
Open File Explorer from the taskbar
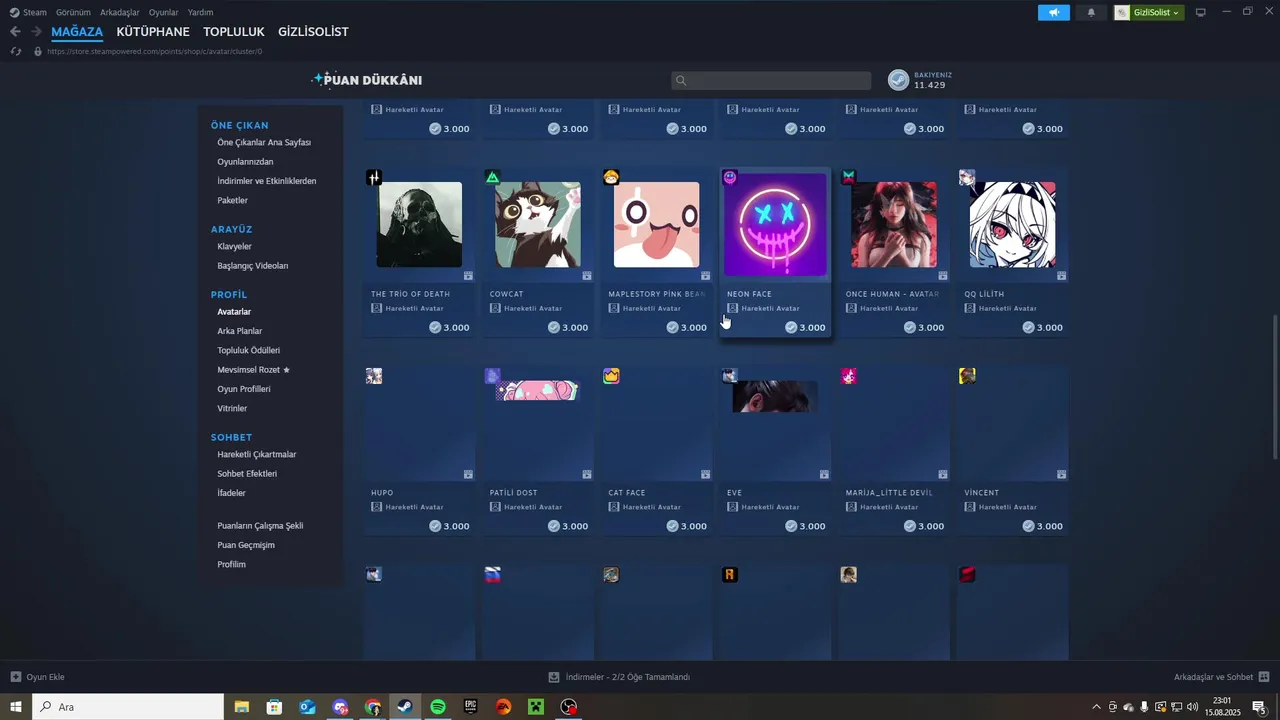tap(242, 707)
